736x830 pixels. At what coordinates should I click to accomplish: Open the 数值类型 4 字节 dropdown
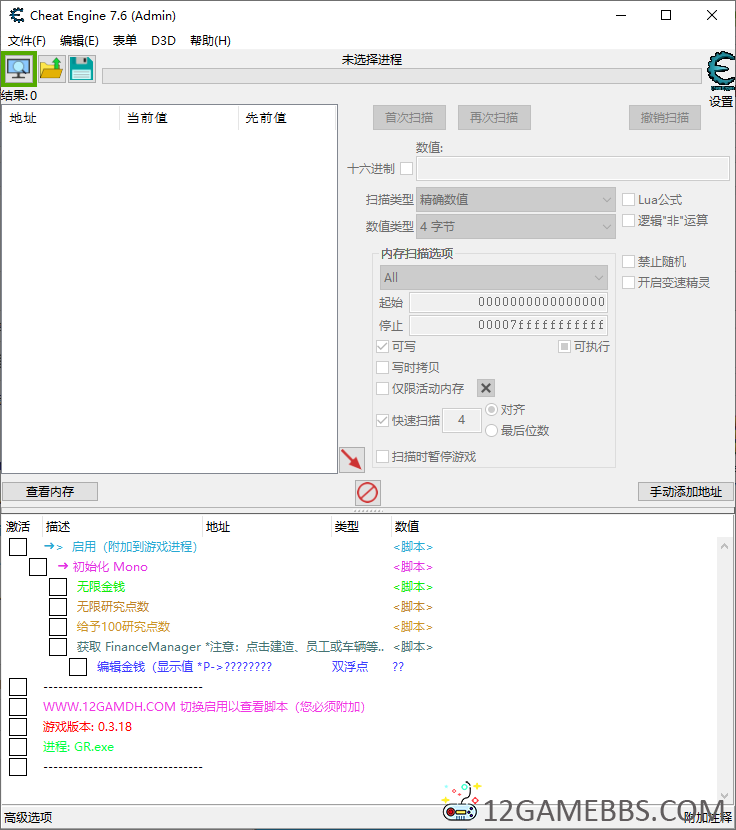516,227
